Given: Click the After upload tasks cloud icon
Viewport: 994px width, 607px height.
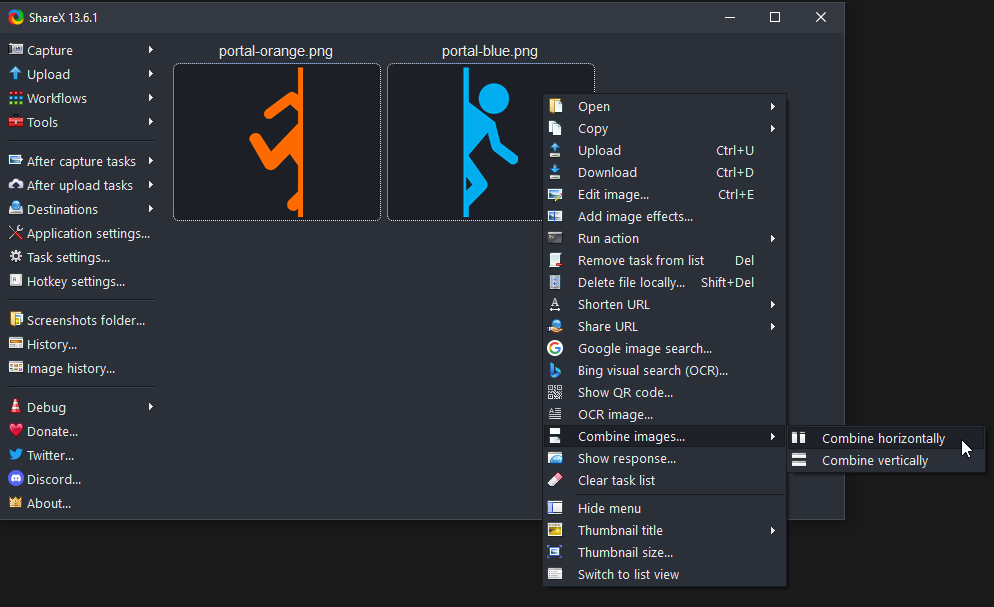Looking at the screenshot, I should click(16, 184).
